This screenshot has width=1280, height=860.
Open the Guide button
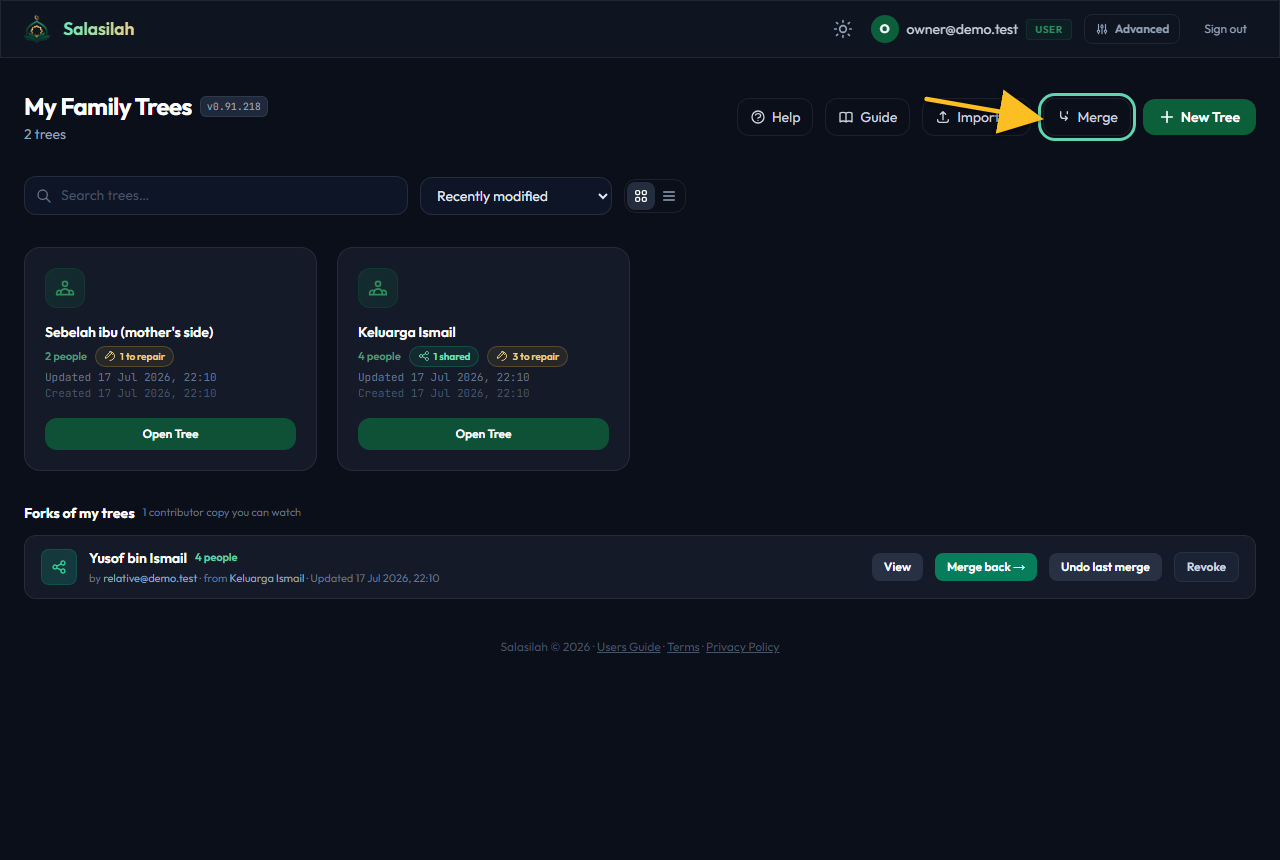click(x=867, y=117)
